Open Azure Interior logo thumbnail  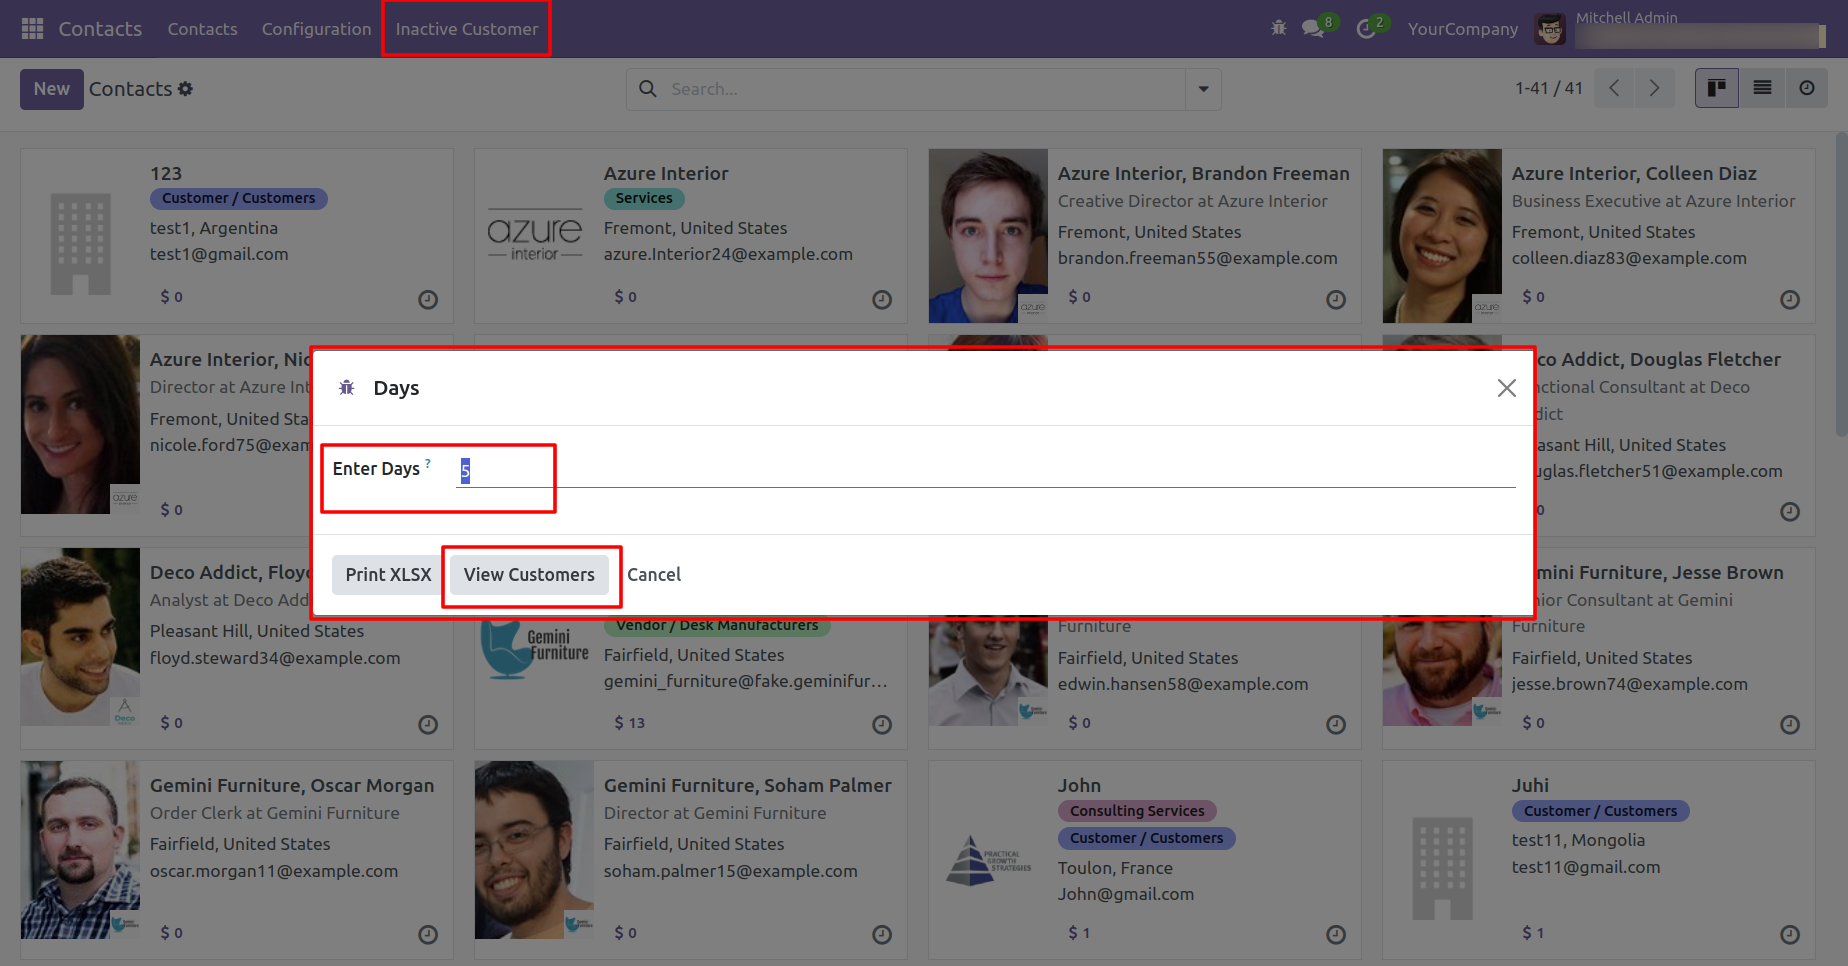tap(535, 236)
